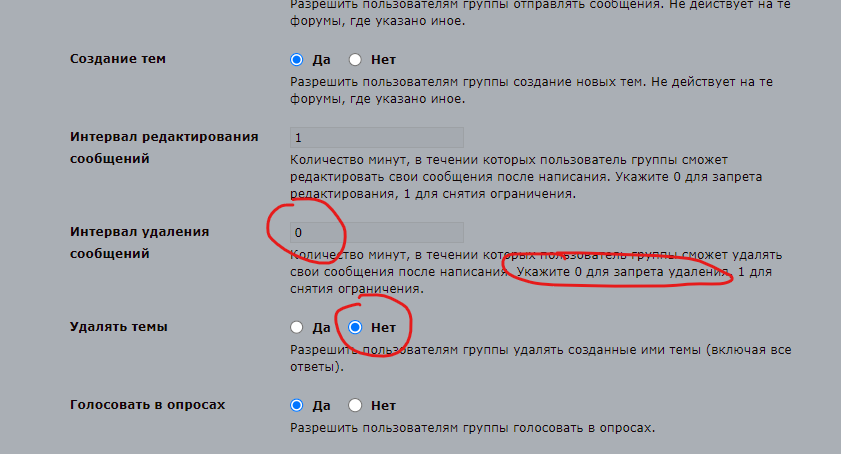The width and height of the screenshot is (841, 454).
Task: Click description 'Разрешить пользователям группы создание новых тем'
Action: (532, 90)
